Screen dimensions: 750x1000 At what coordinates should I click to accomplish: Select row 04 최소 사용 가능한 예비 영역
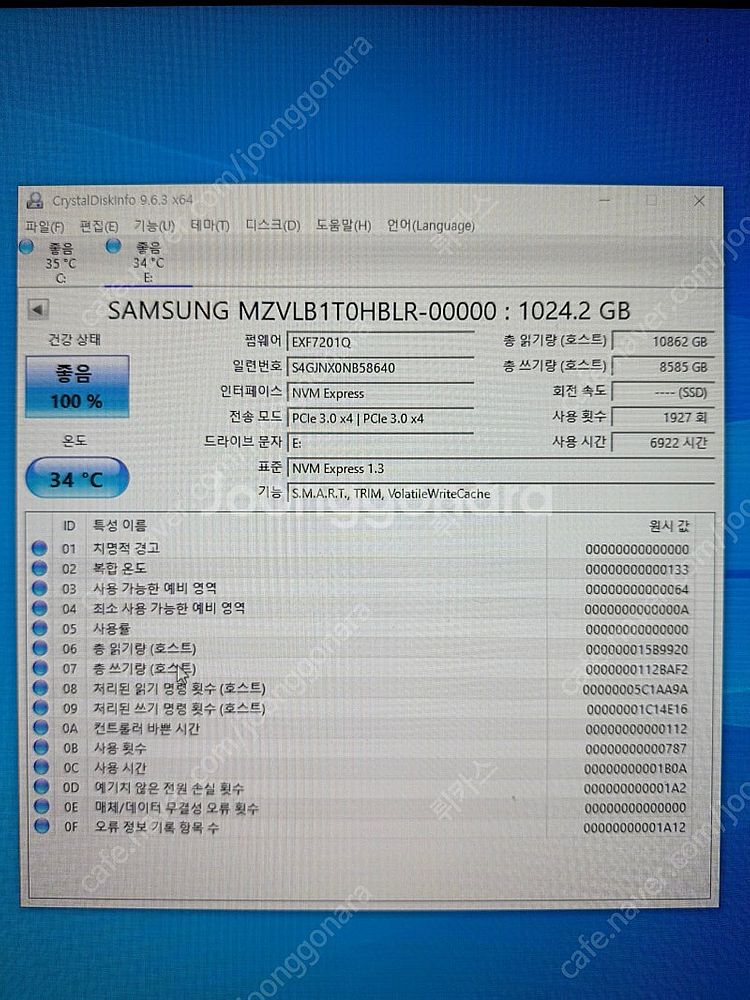pos(361,608)
